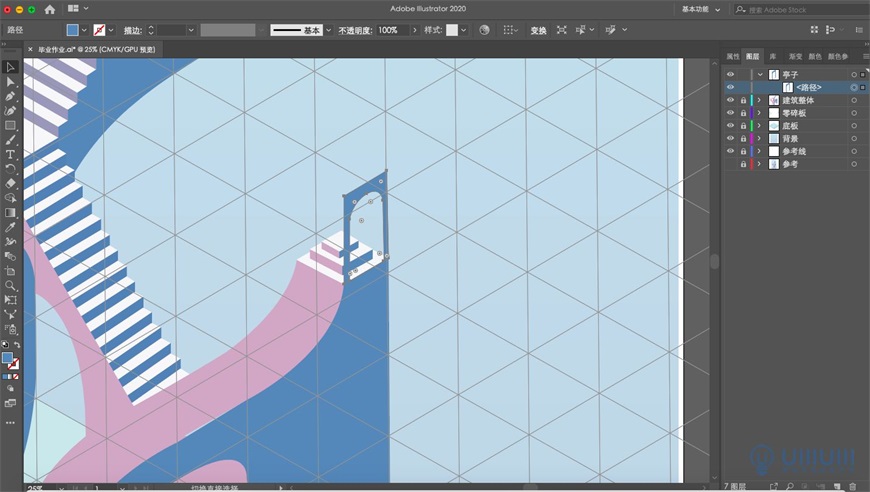Image resolution: width=870 pixels, height=492 pixels.
Task: Click the isolate selected object icon
Action: [562, 30]
